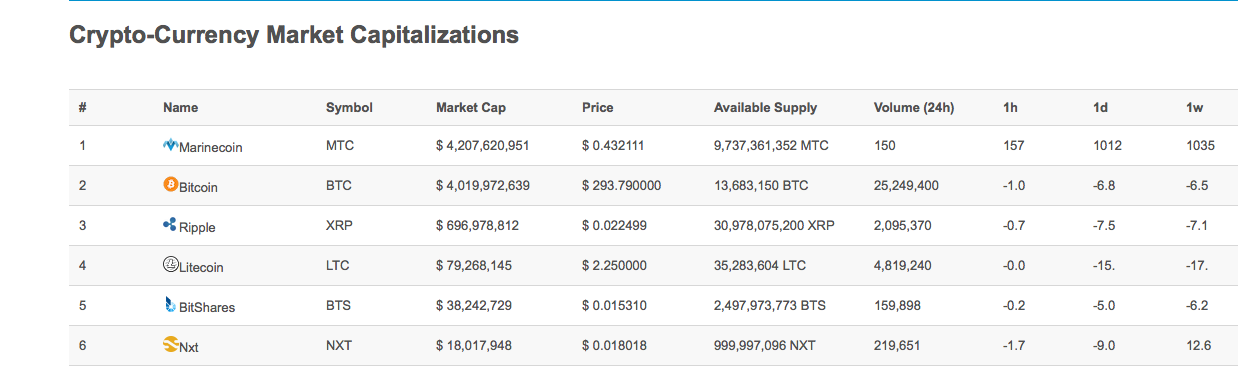Click the Nxt logo icon
The image size is (1238, 373).
pyautogui.click(x=170, y=345)
